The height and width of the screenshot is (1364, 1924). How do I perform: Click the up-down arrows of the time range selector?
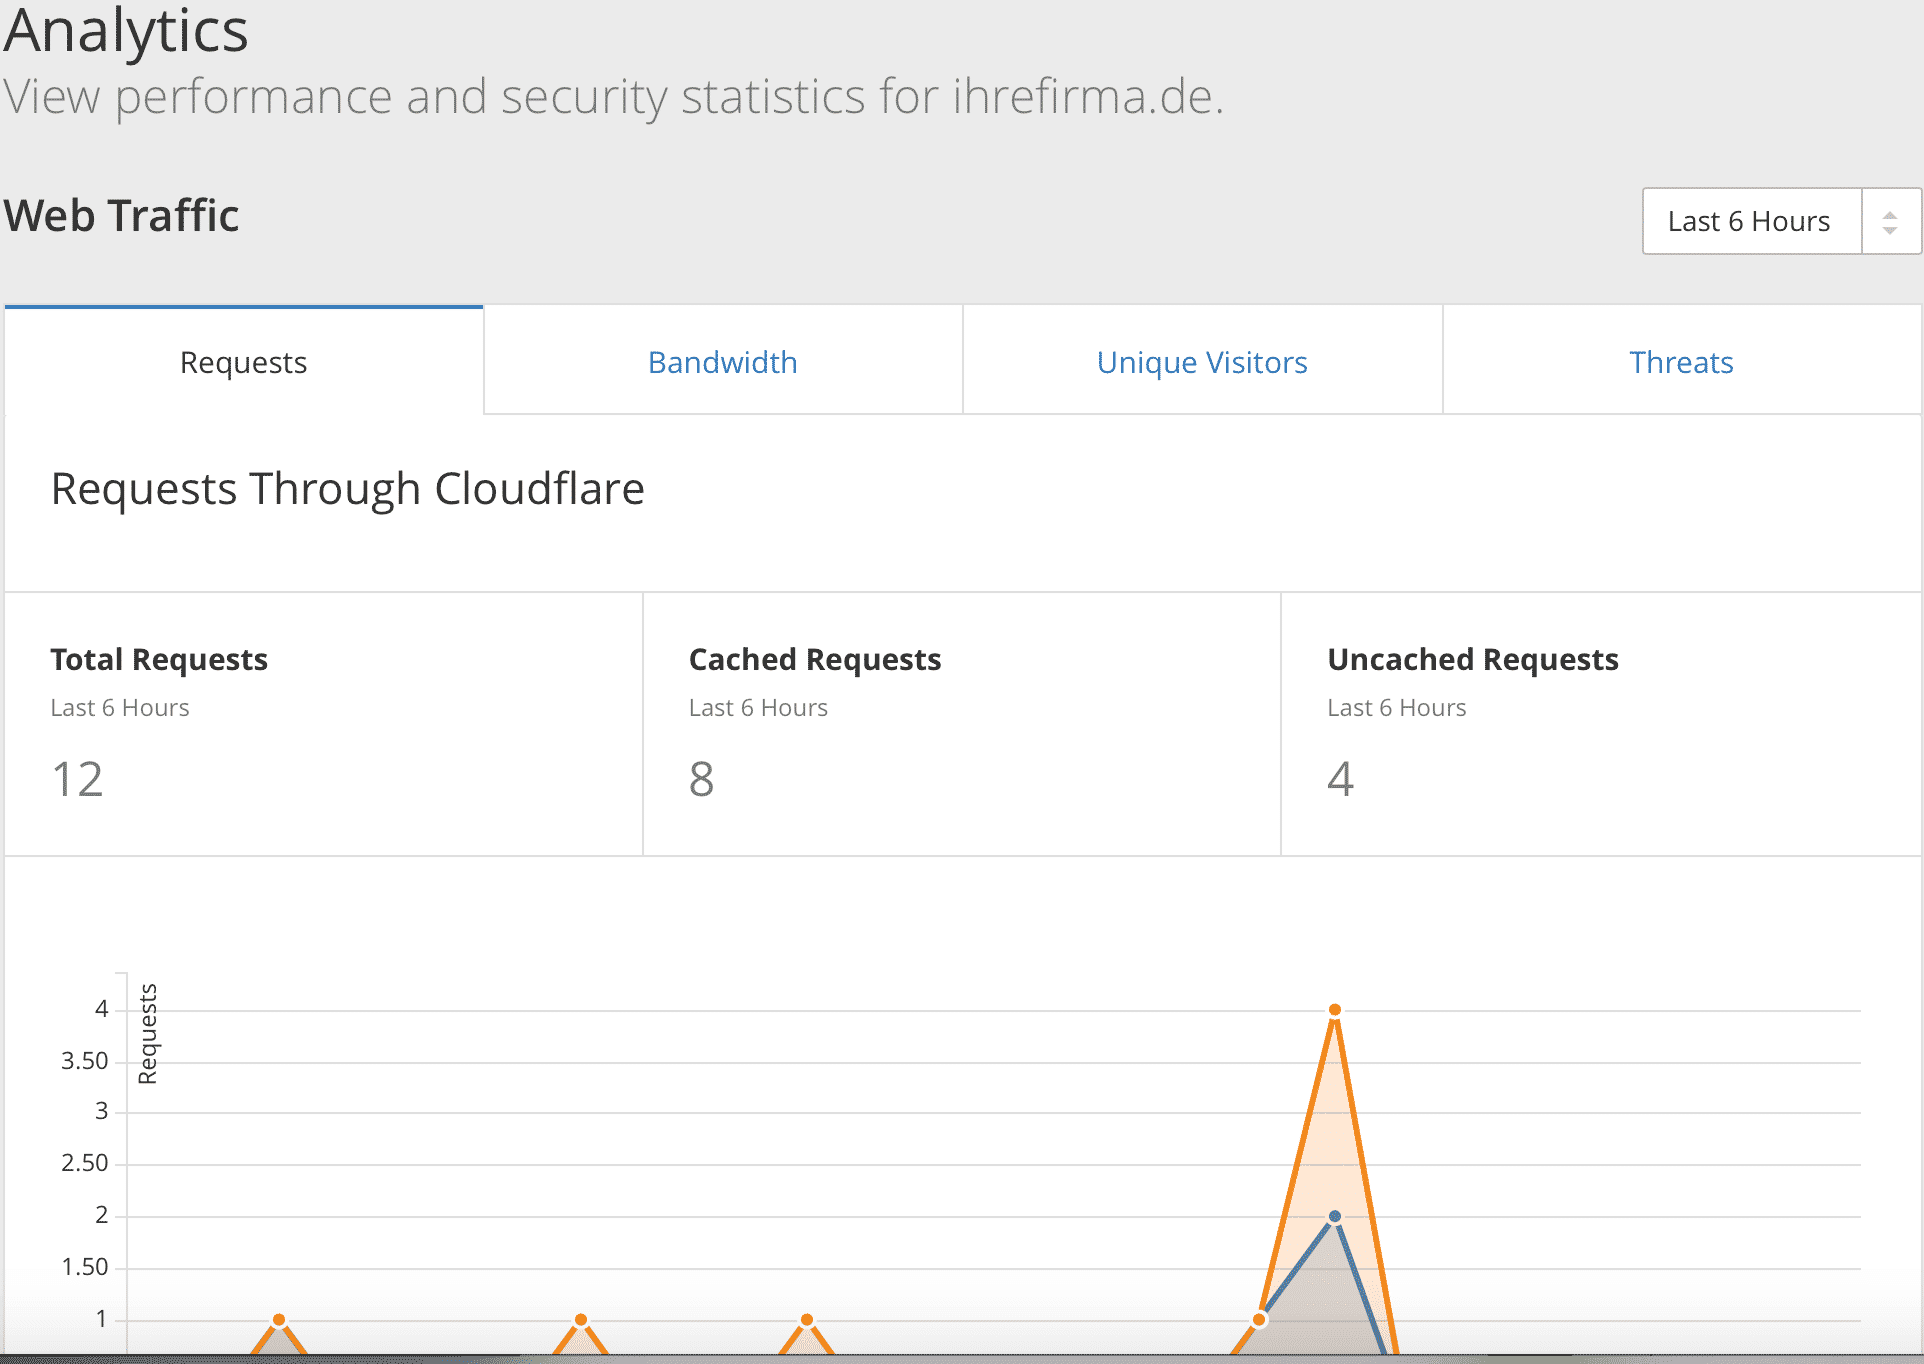(x=1889, y=221)
